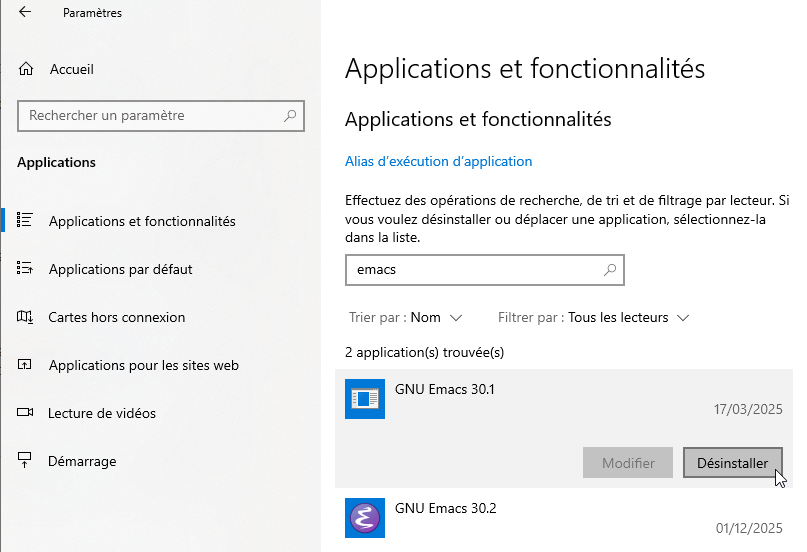Click the back arrow icon
This screenshot has height=552, width=807.
[25, 13]
